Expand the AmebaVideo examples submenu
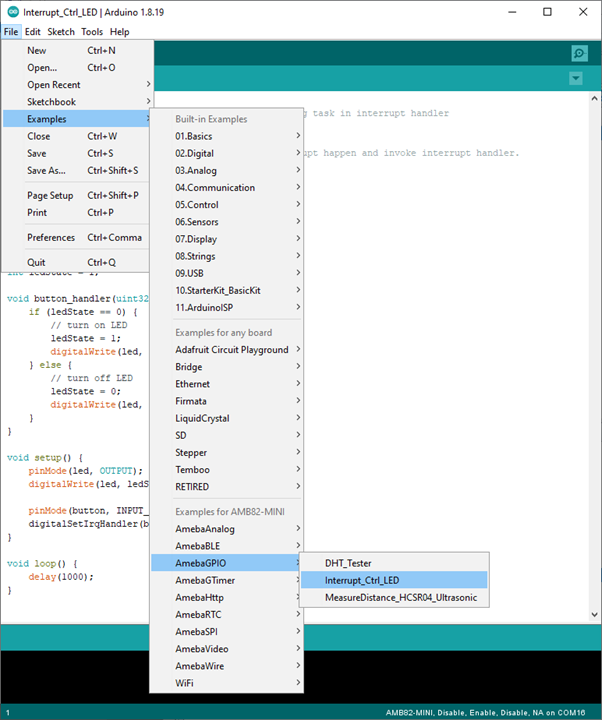 pyautogui.click(x=204, y=648)
